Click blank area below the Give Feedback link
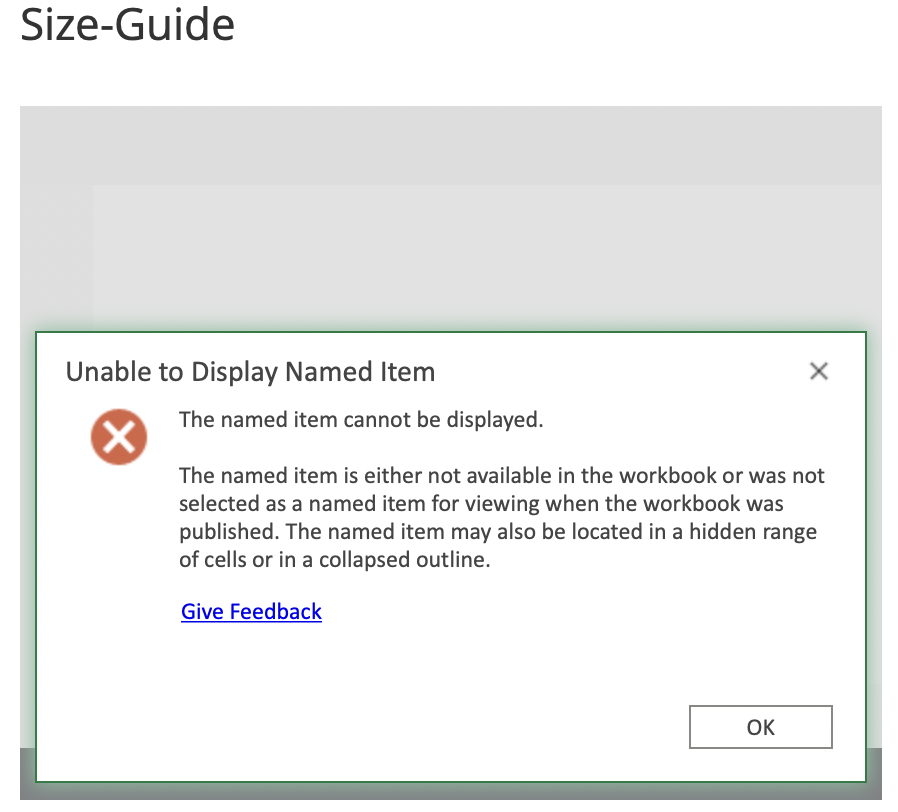This screenshot has width=898, height=812. pos(251,670)
